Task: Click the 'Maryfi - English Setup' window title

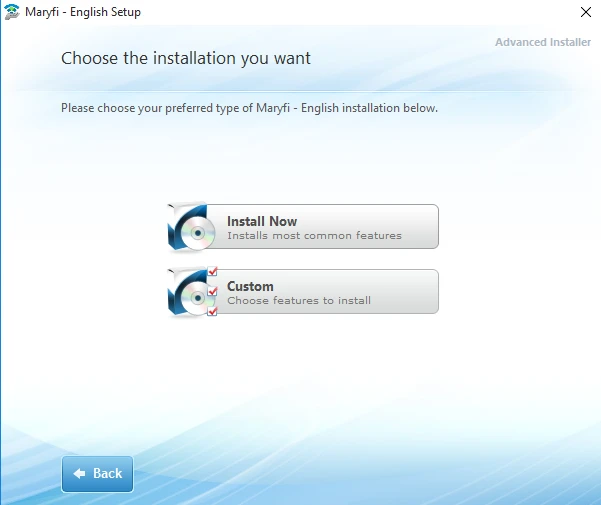Action: 83,12
